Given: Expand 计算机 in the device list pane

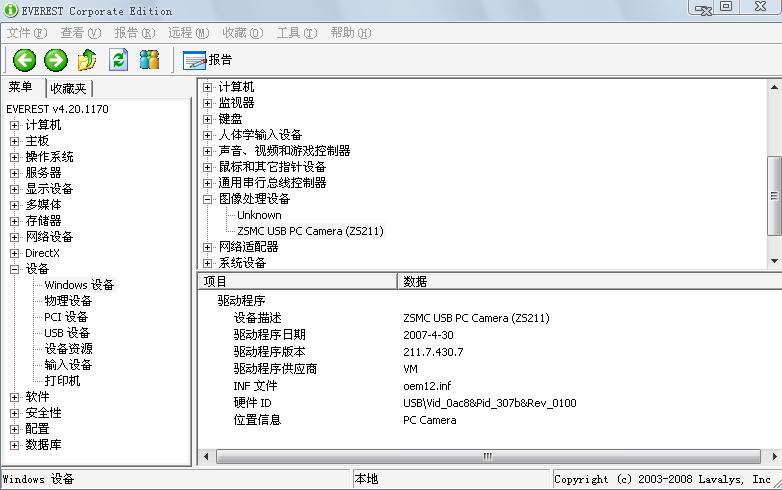Looking at the screenshot, I should [207, 87].
